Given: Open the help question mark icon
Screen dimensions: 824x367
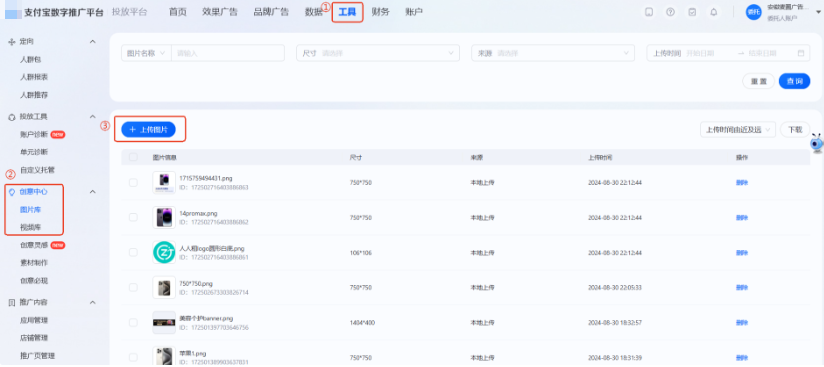Looking at the screenshot, I should coord(671,12).
